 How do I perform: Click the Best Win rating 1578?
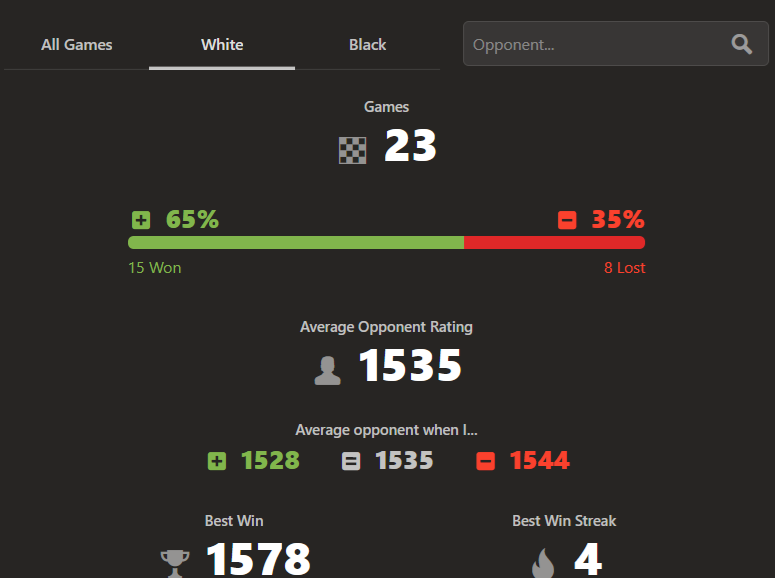[258, 559]
